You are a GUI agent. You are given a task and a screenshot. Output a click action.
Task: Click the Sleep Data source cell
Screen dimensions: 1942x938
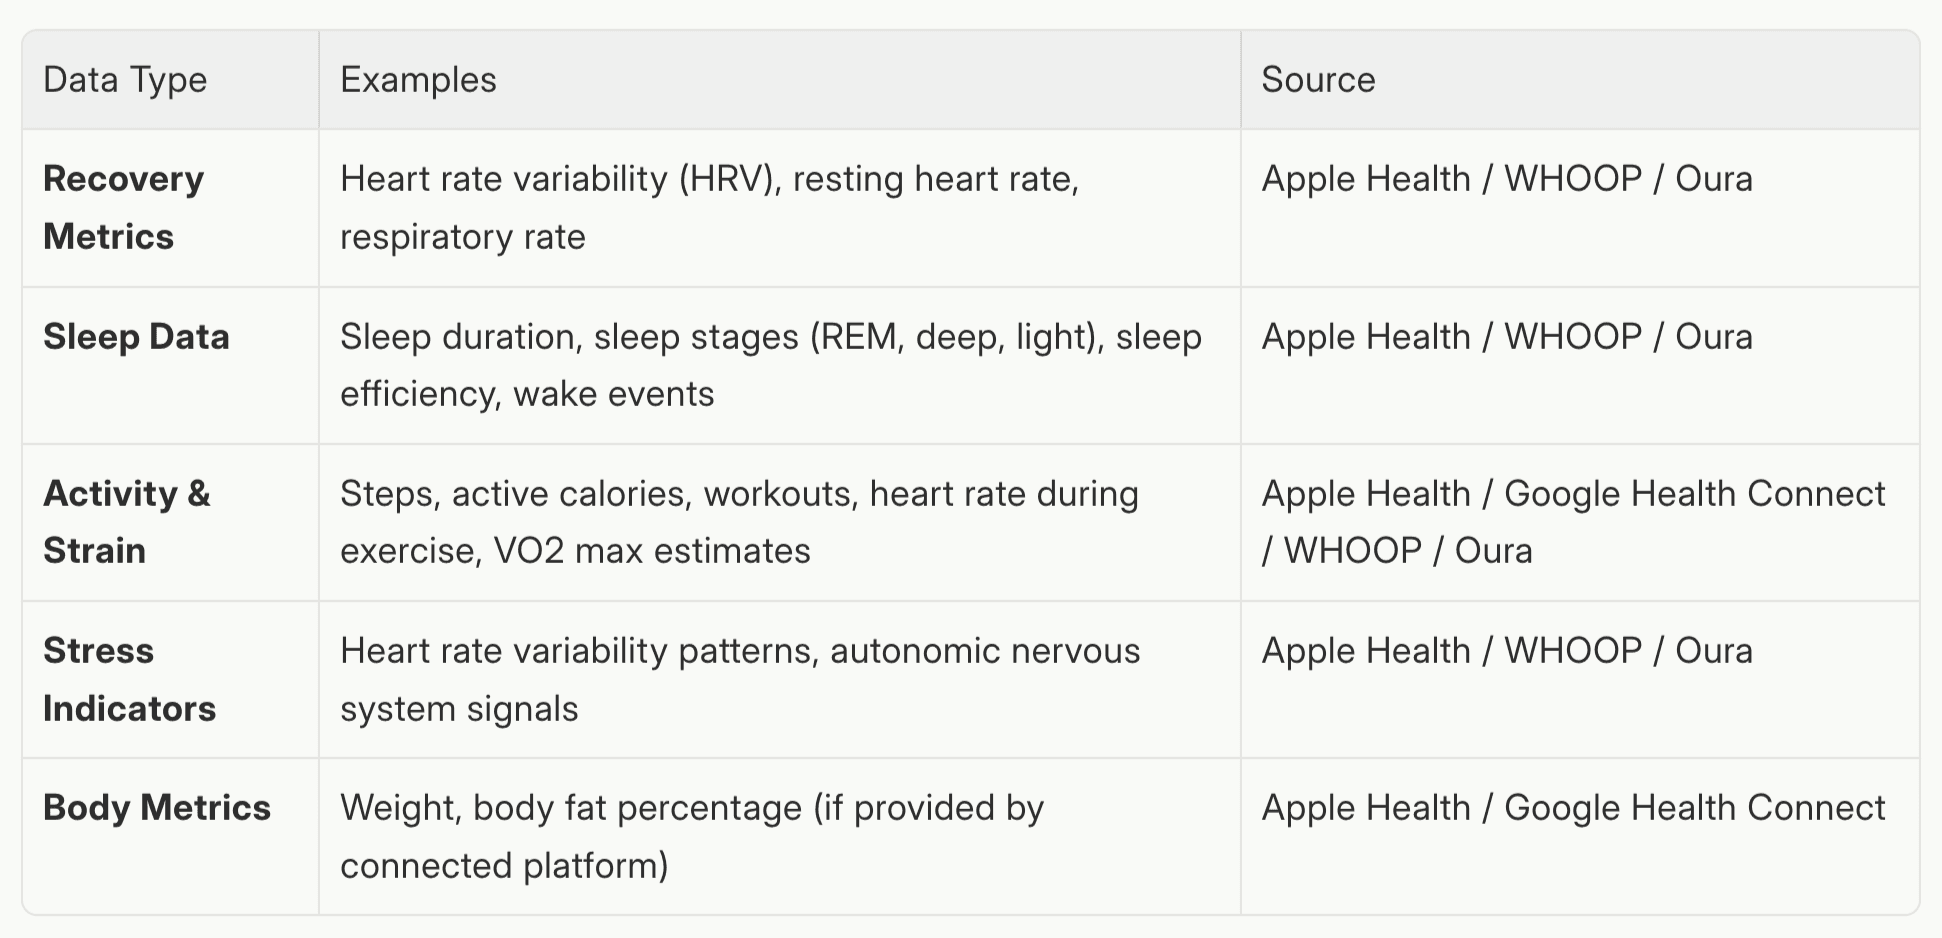(1506, 337)
